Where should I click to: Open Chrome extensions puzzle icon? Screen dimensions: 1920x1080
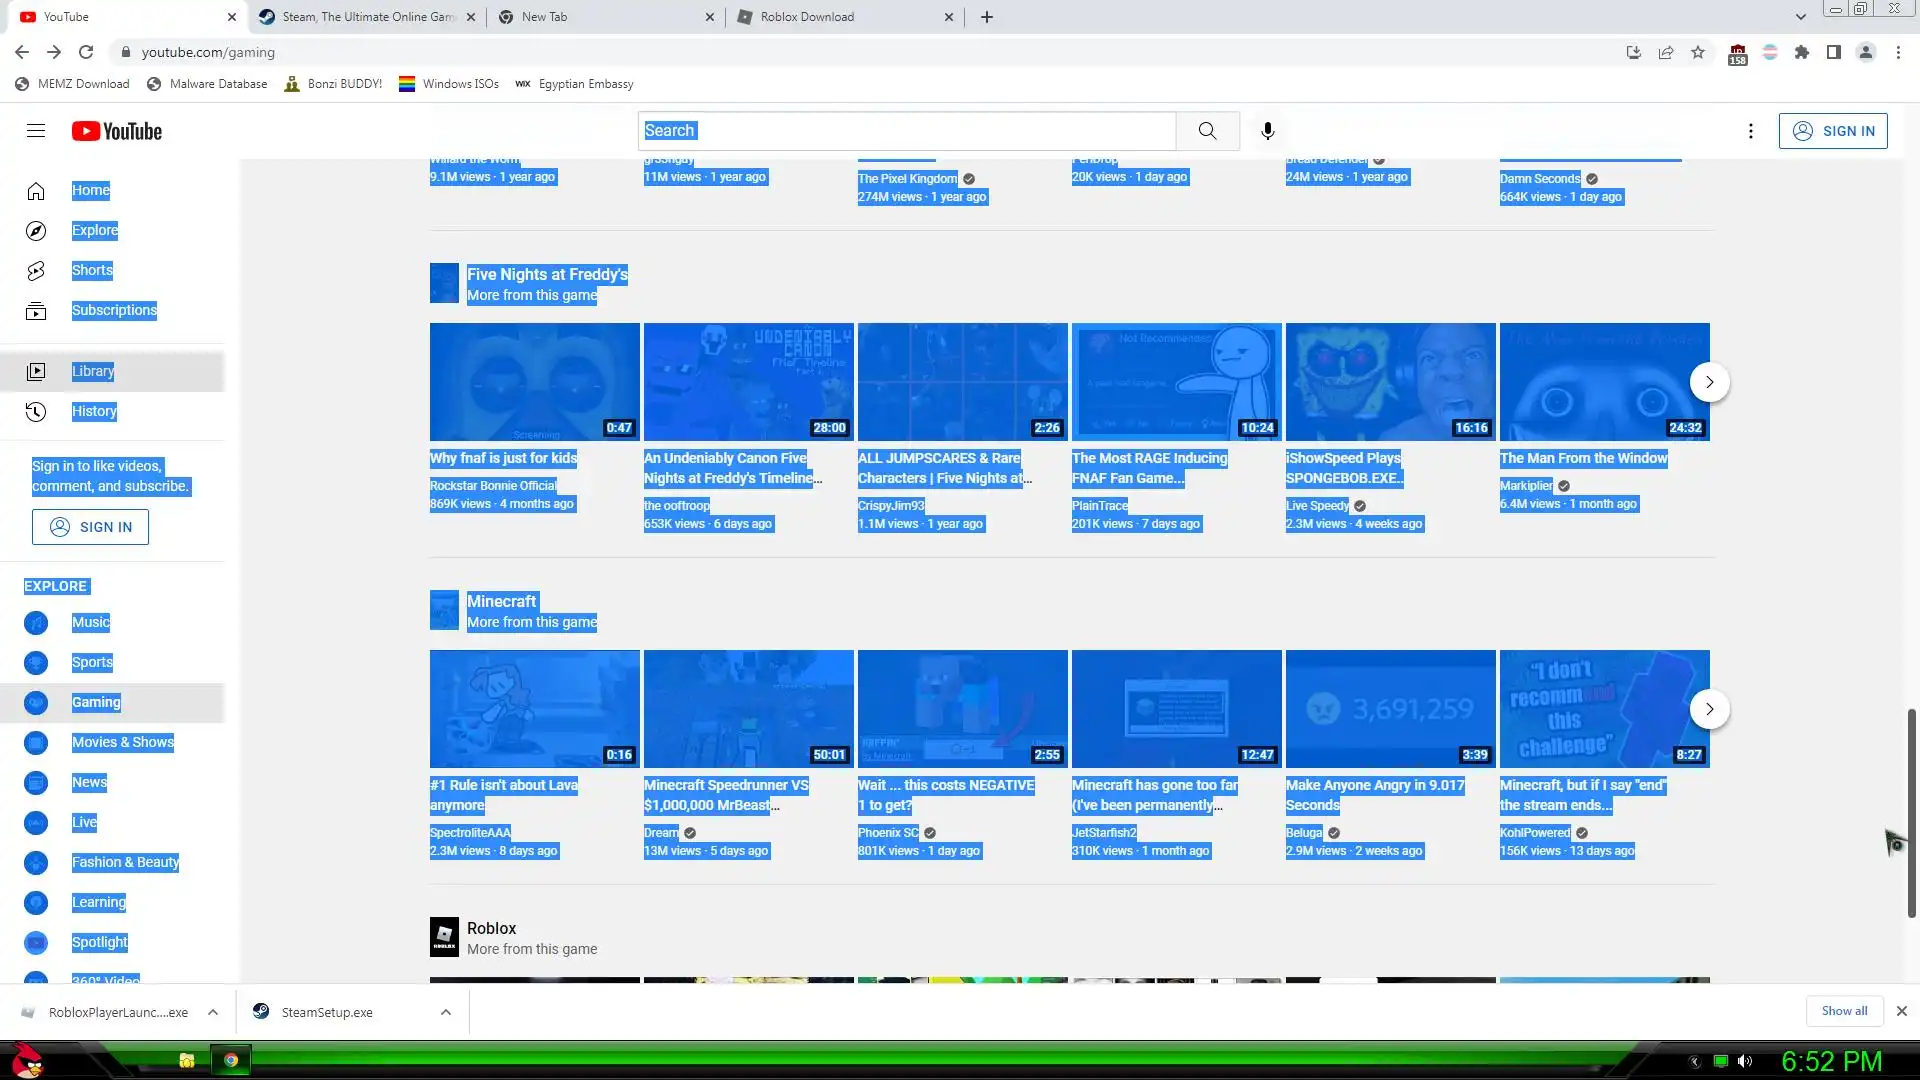pyautogui.click(x=1802, y=52)
